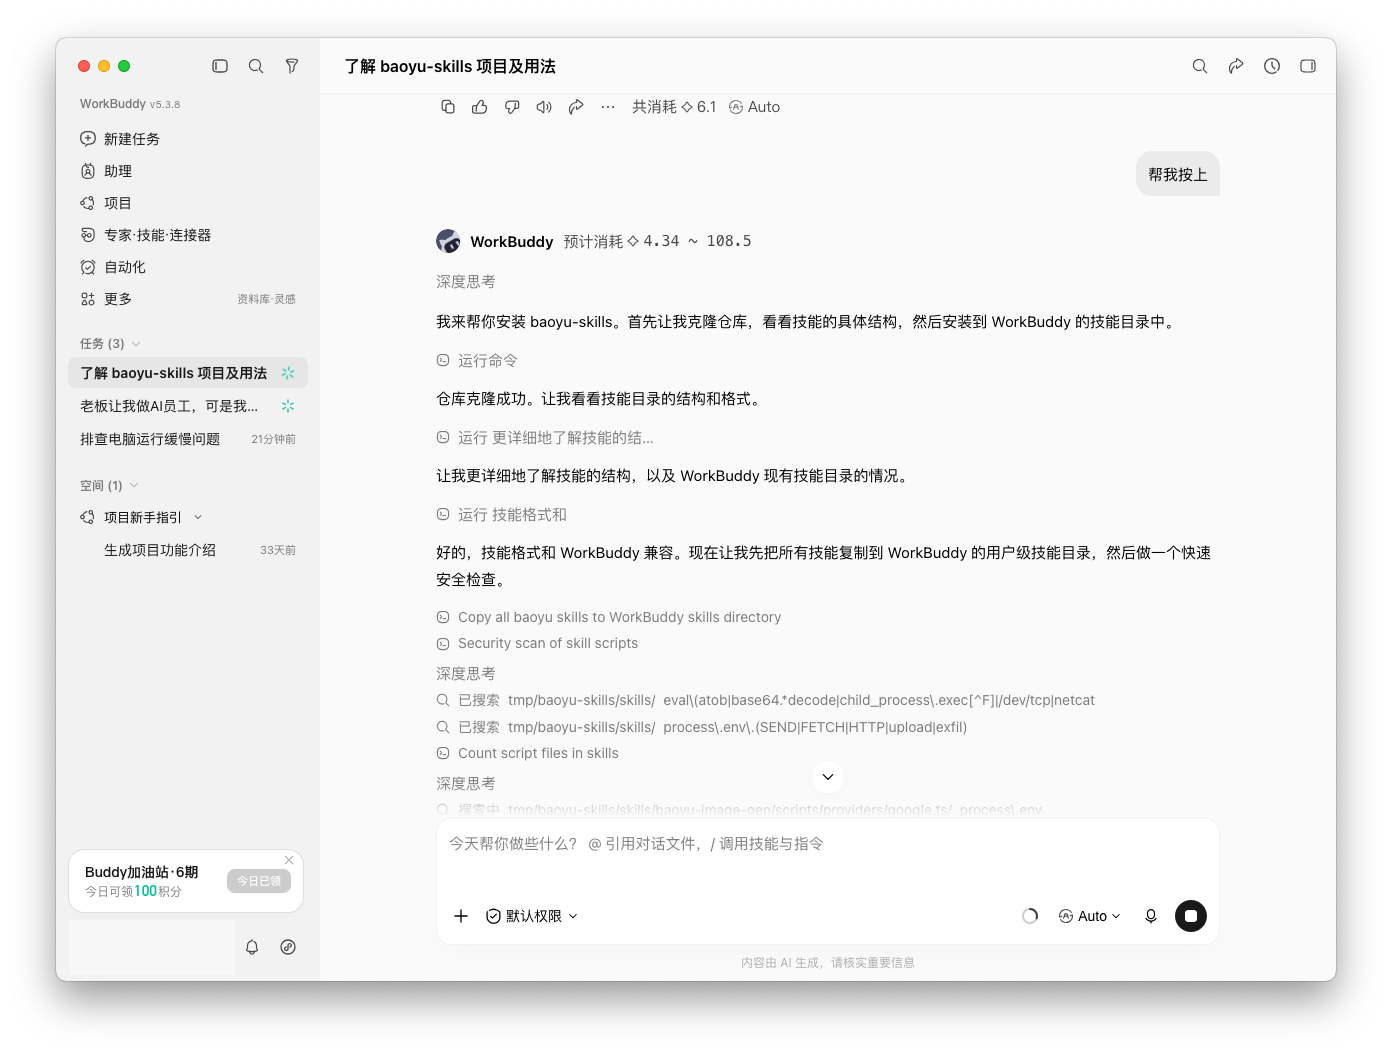This screenshot has width=1392, height=1055.
Task: Click Auto label next to 共消耗 6.1
Action: point(754,107)
